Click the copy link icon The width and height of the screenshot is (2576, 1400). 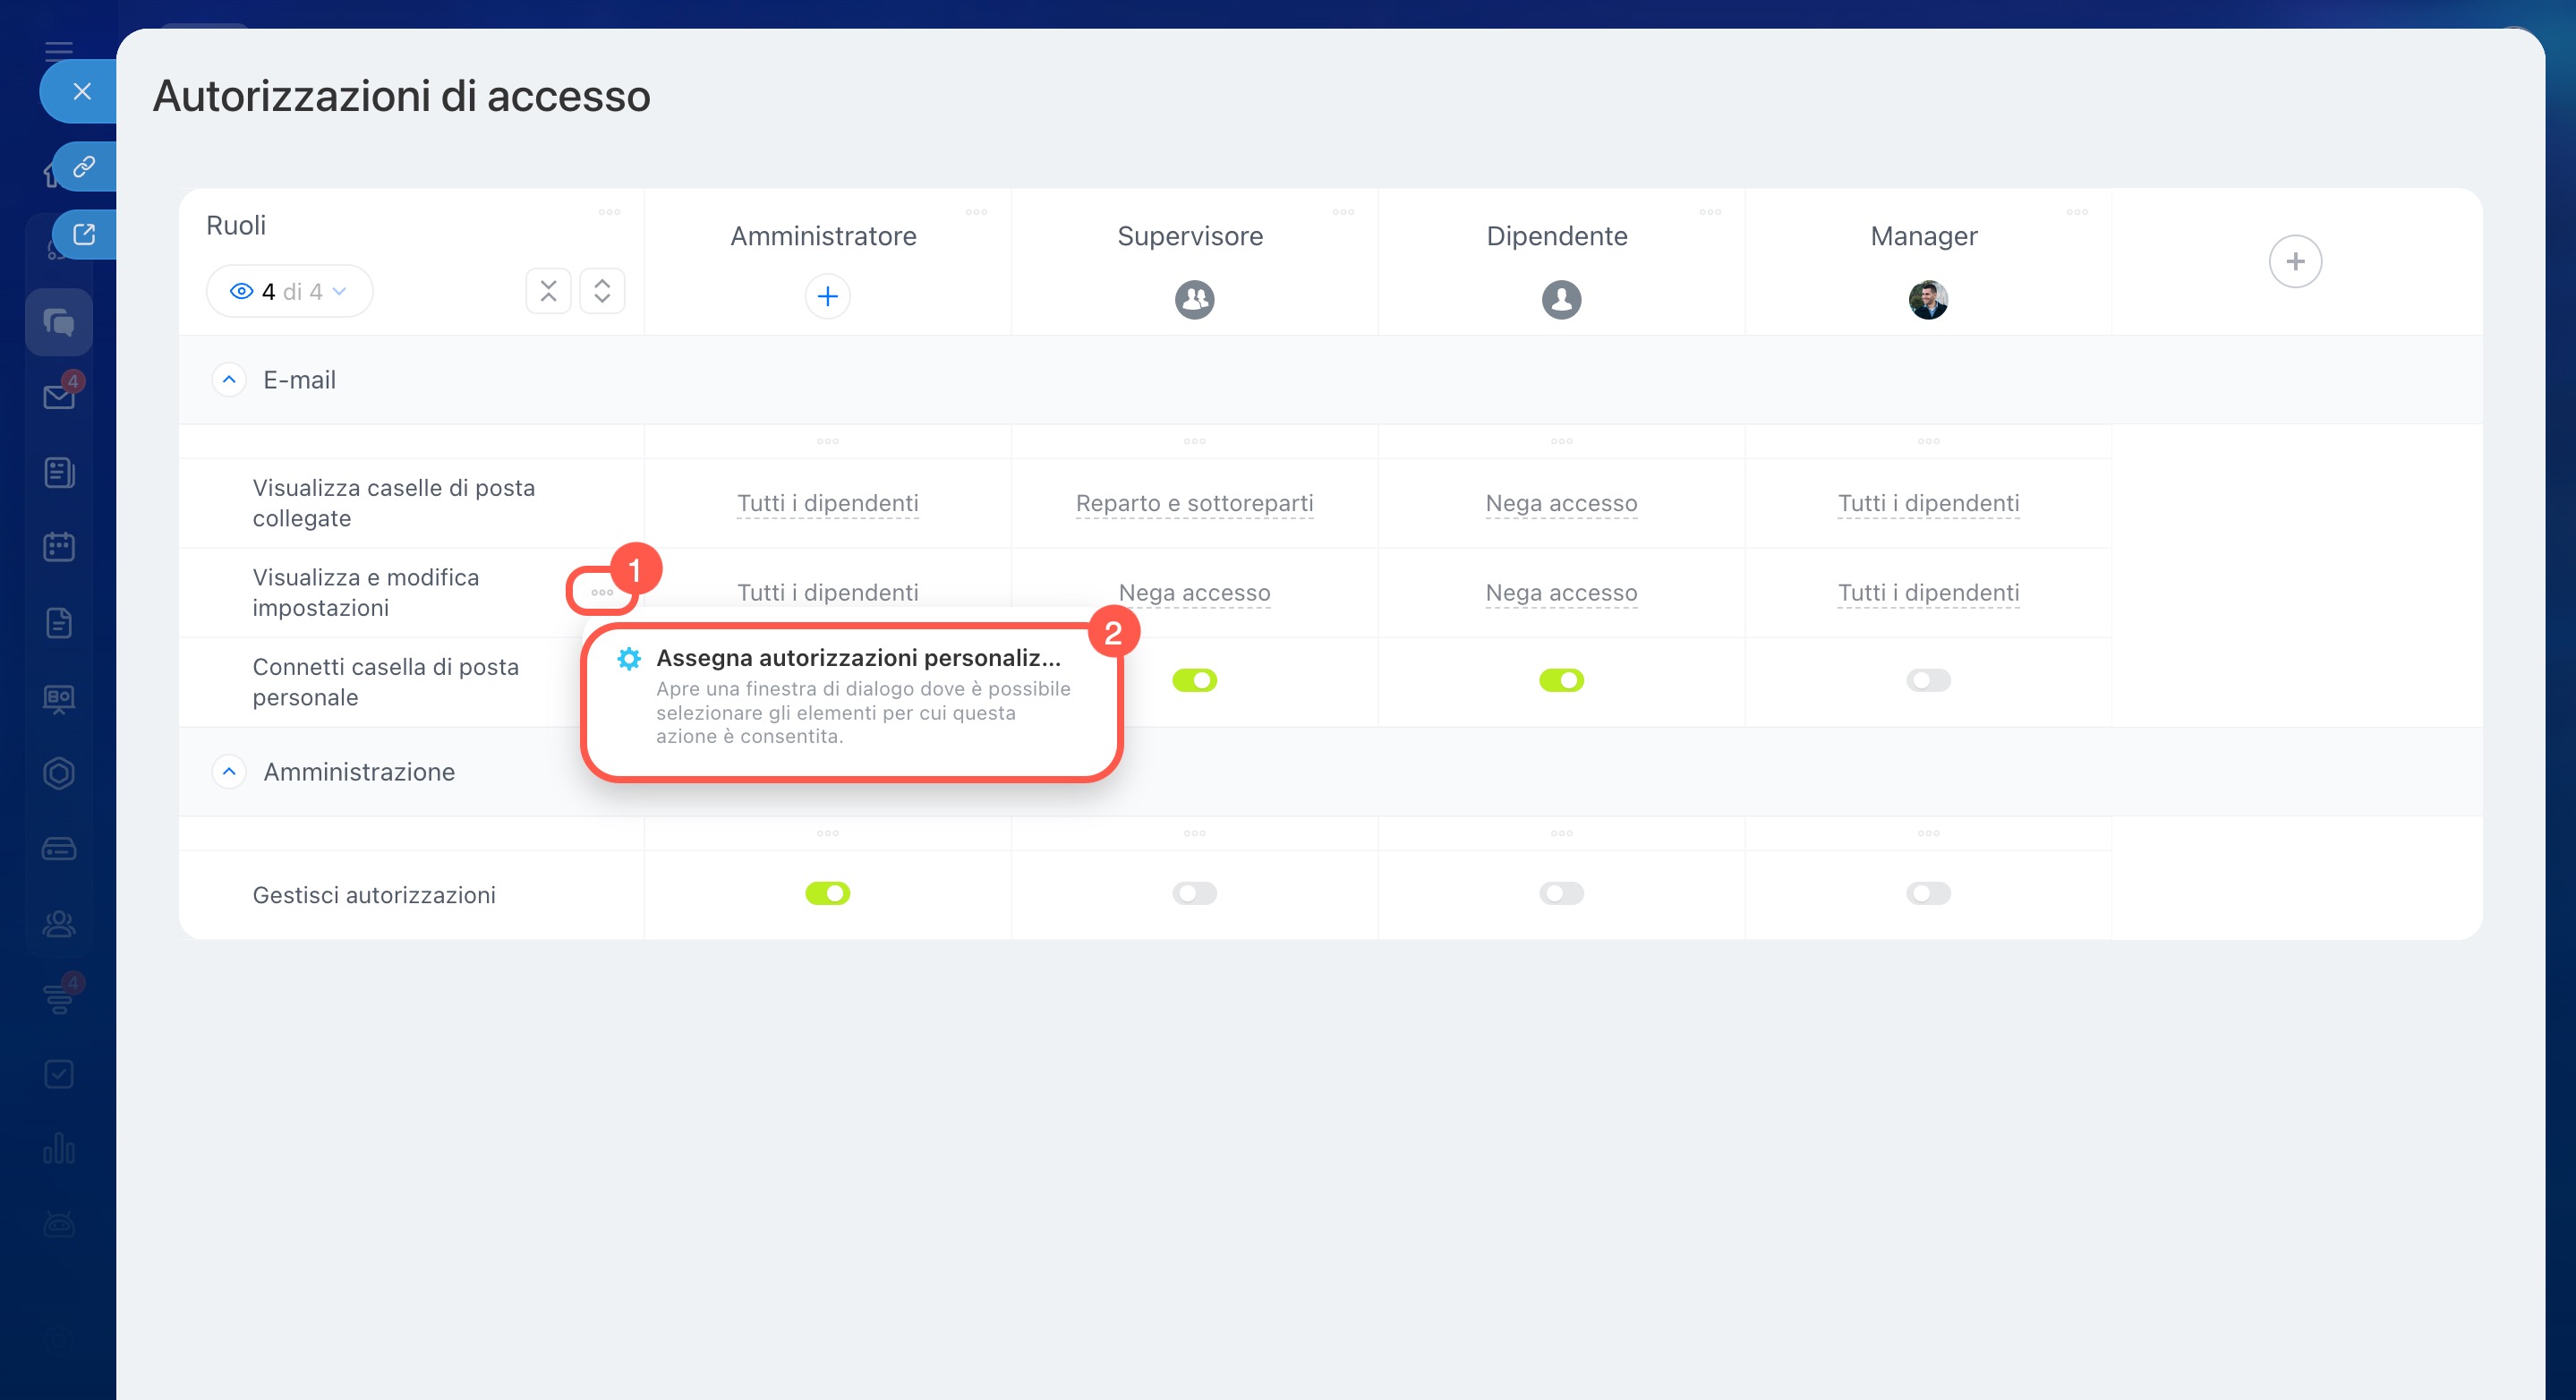84,166
